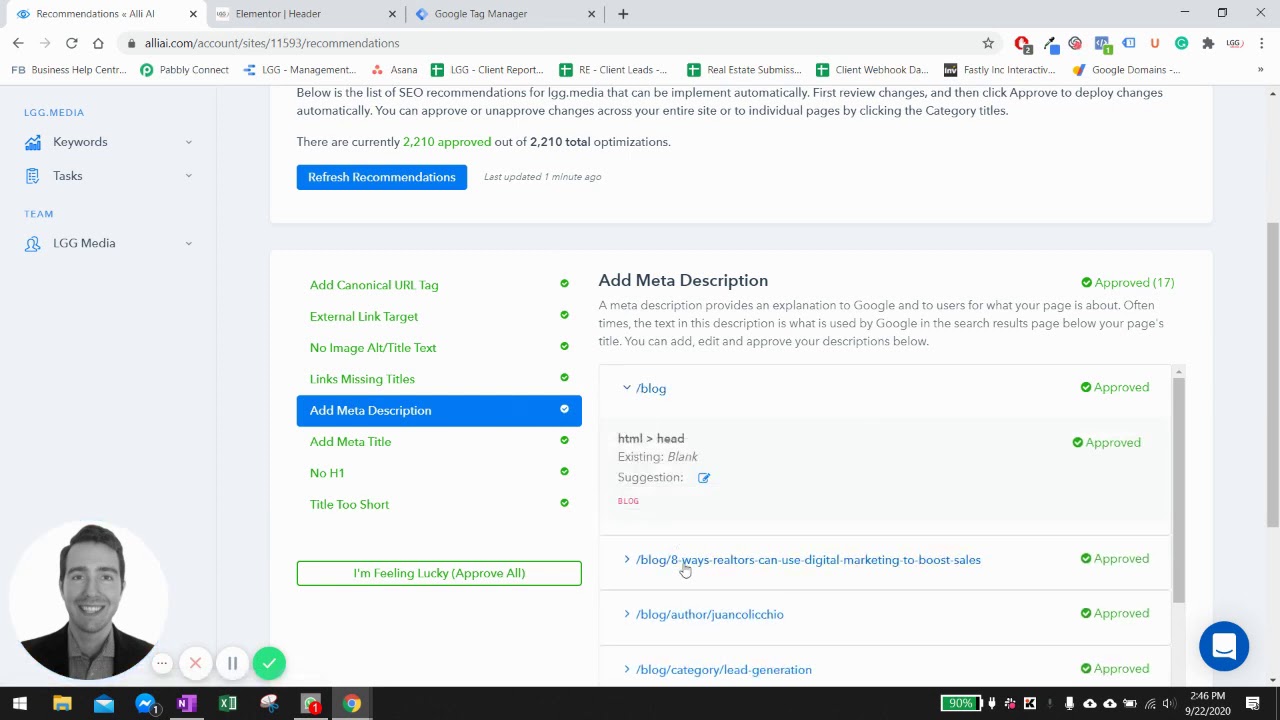Toggle Approved on /blog/author/juancolicchio
The height and width of the screenshot is (720, 1280).
[x=1115, y=613]
